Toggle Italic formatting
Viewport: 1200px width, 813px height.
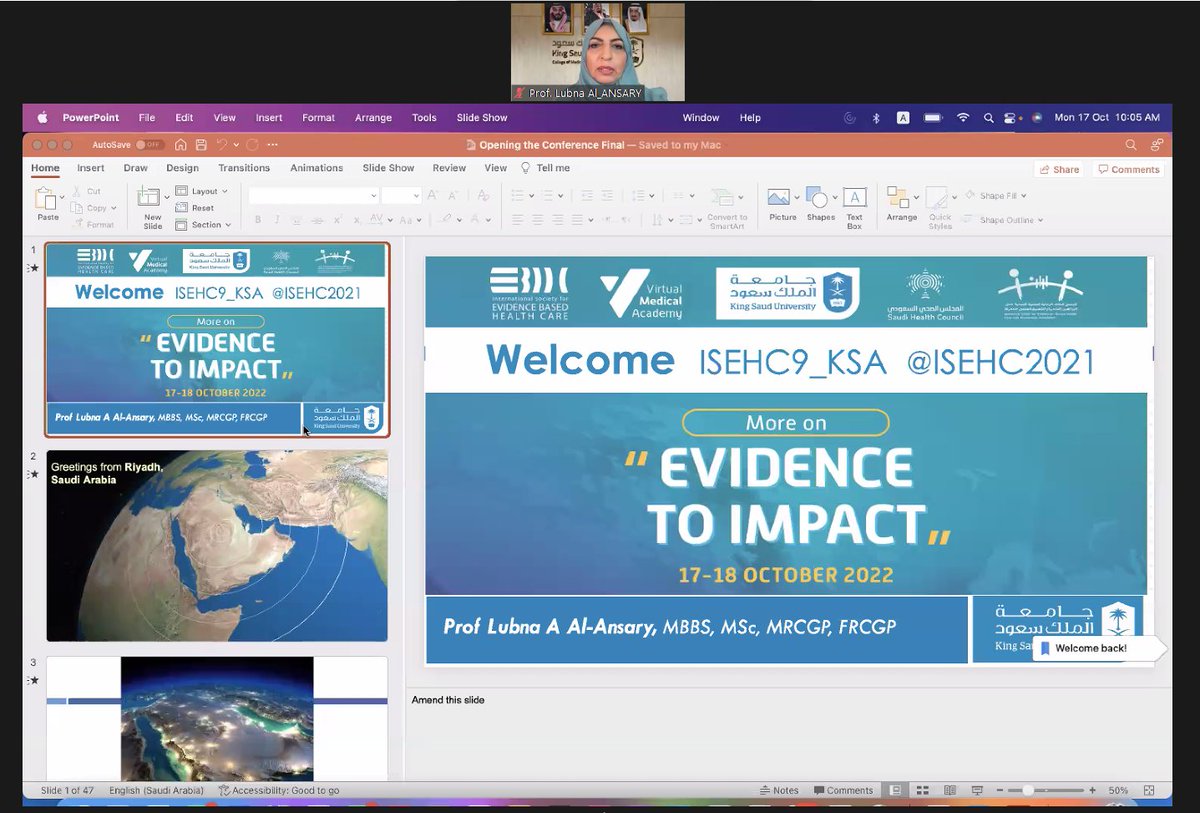(277, 219)
